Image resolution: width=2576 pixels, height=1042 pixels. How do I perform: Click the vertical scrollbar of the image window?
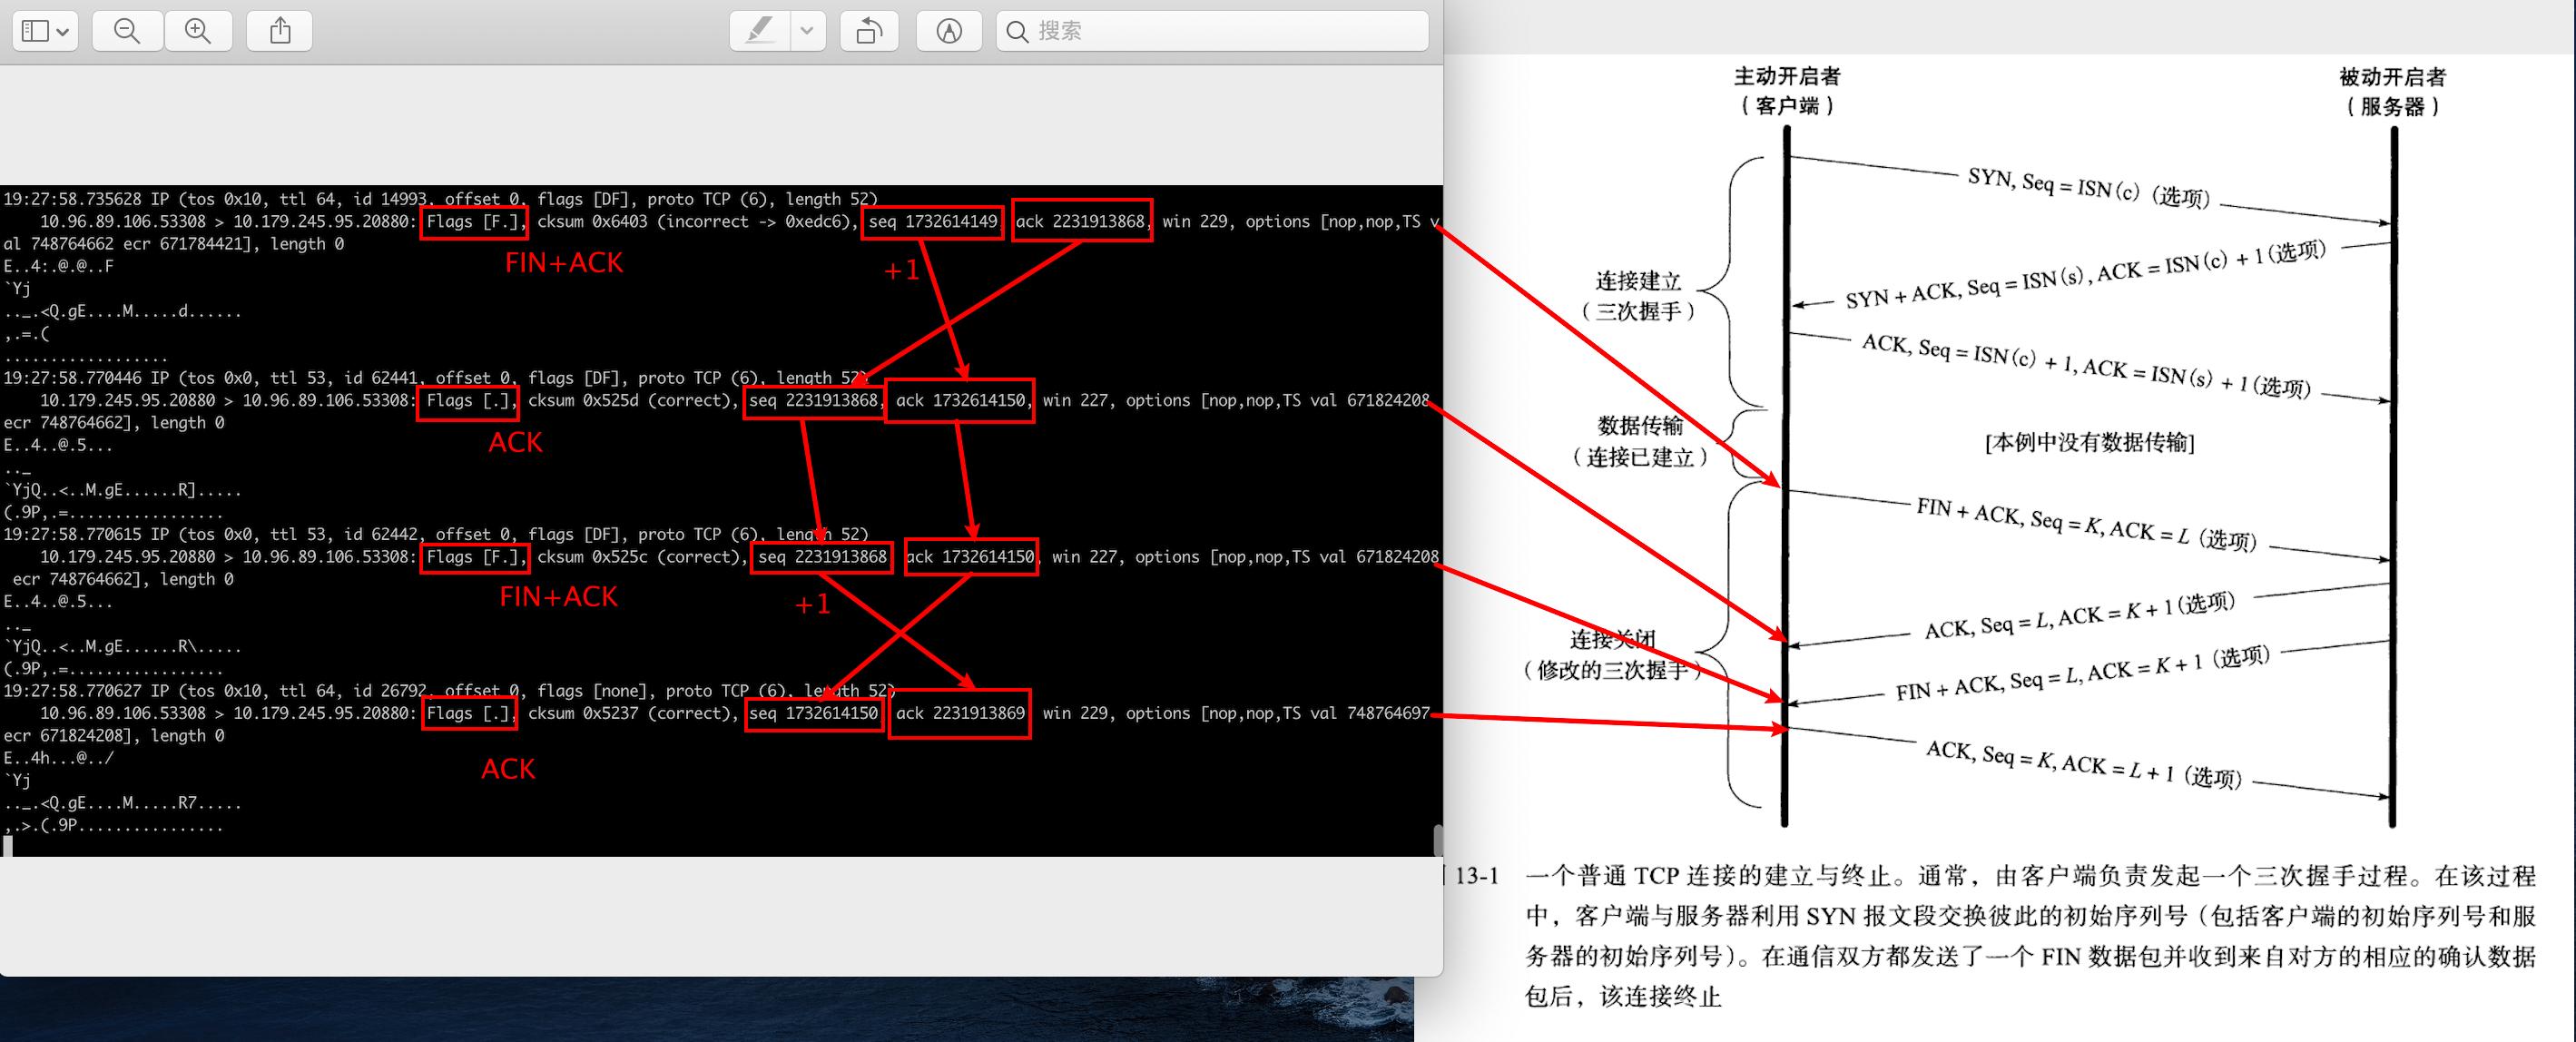tap(1437, 838)
